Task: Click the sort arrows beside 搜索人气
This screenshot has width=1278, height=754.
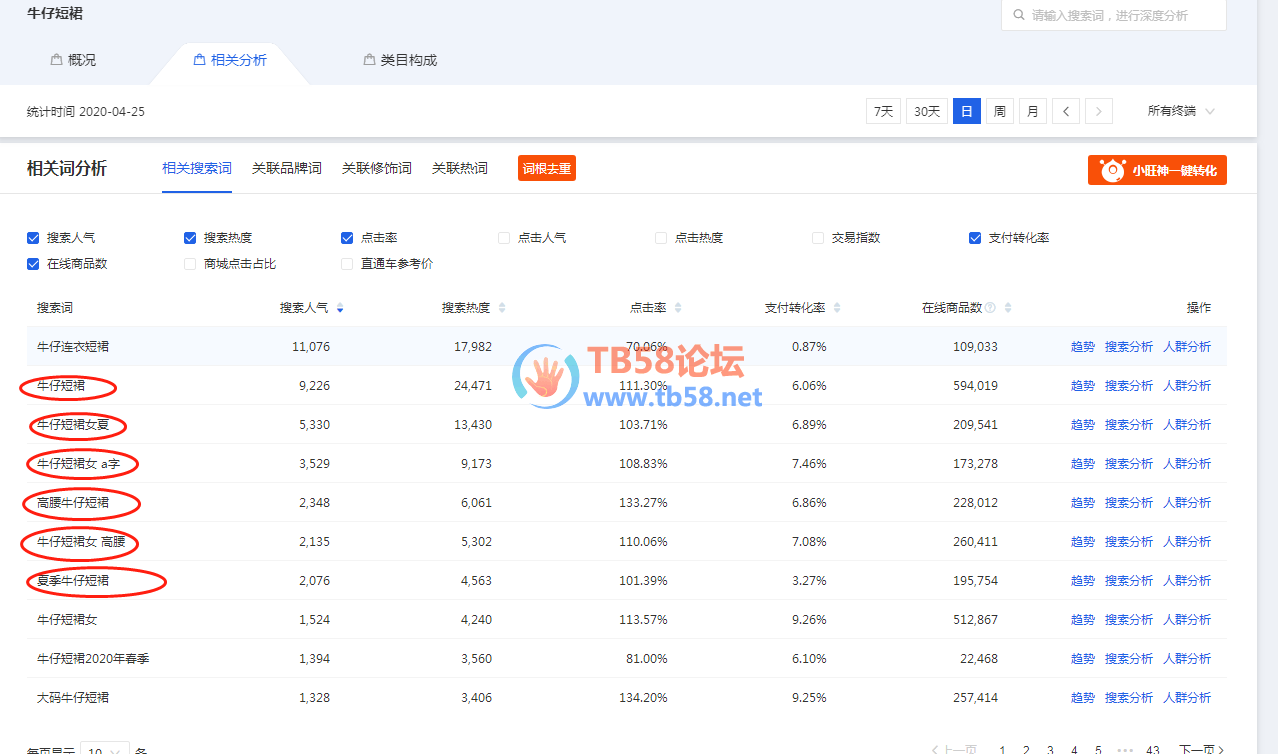Action: (340, 308)
